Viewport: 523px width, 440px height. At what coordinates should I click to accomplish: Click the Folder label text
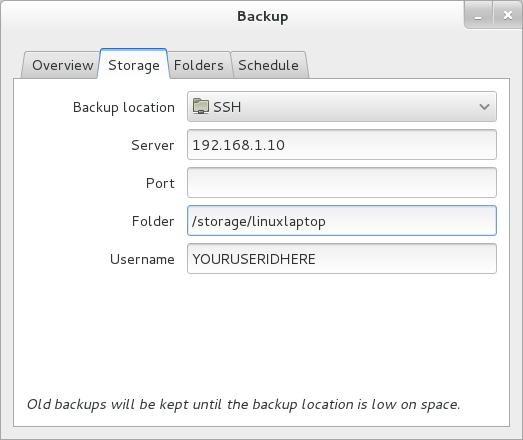(153, 222)
